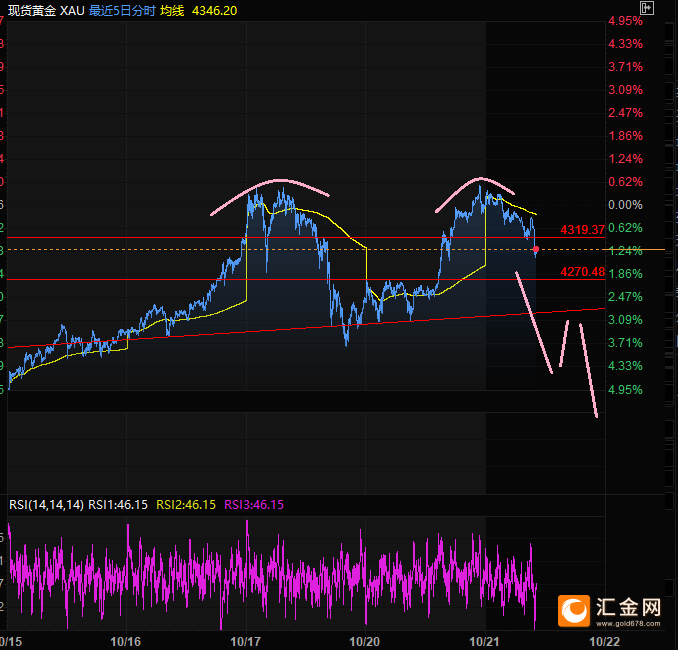Click the magenta RSI3:46.15 readout
678x650 pixels.
click(254, 505)
